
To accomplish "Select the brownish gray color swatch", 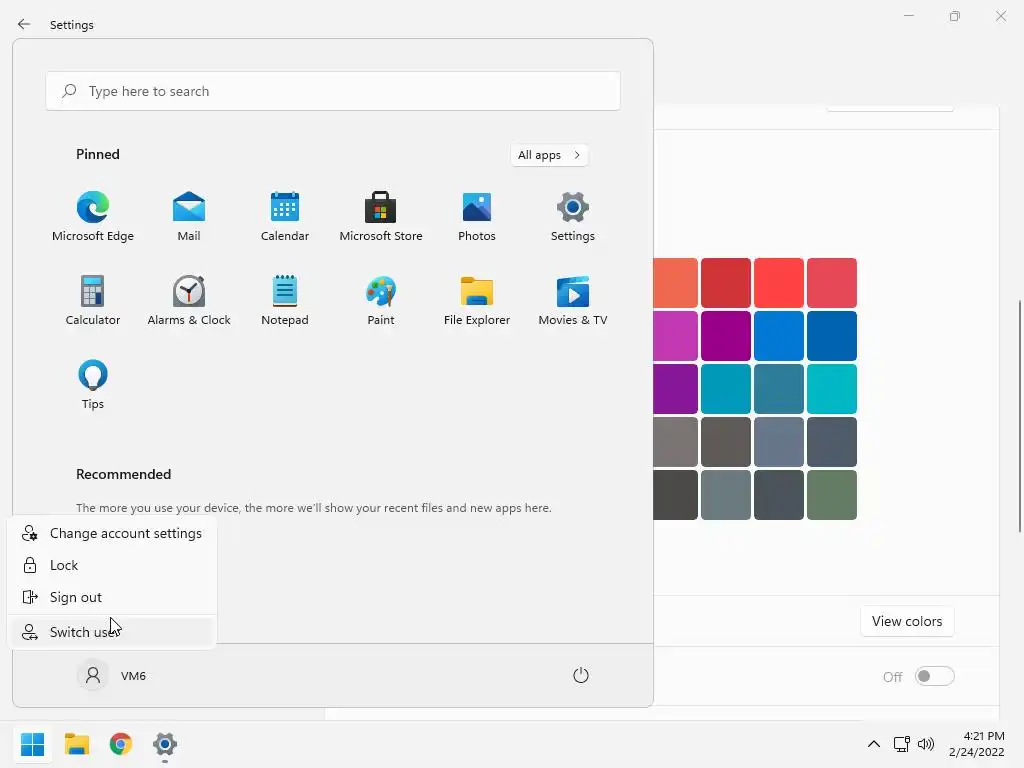I will tap(726, 442).
